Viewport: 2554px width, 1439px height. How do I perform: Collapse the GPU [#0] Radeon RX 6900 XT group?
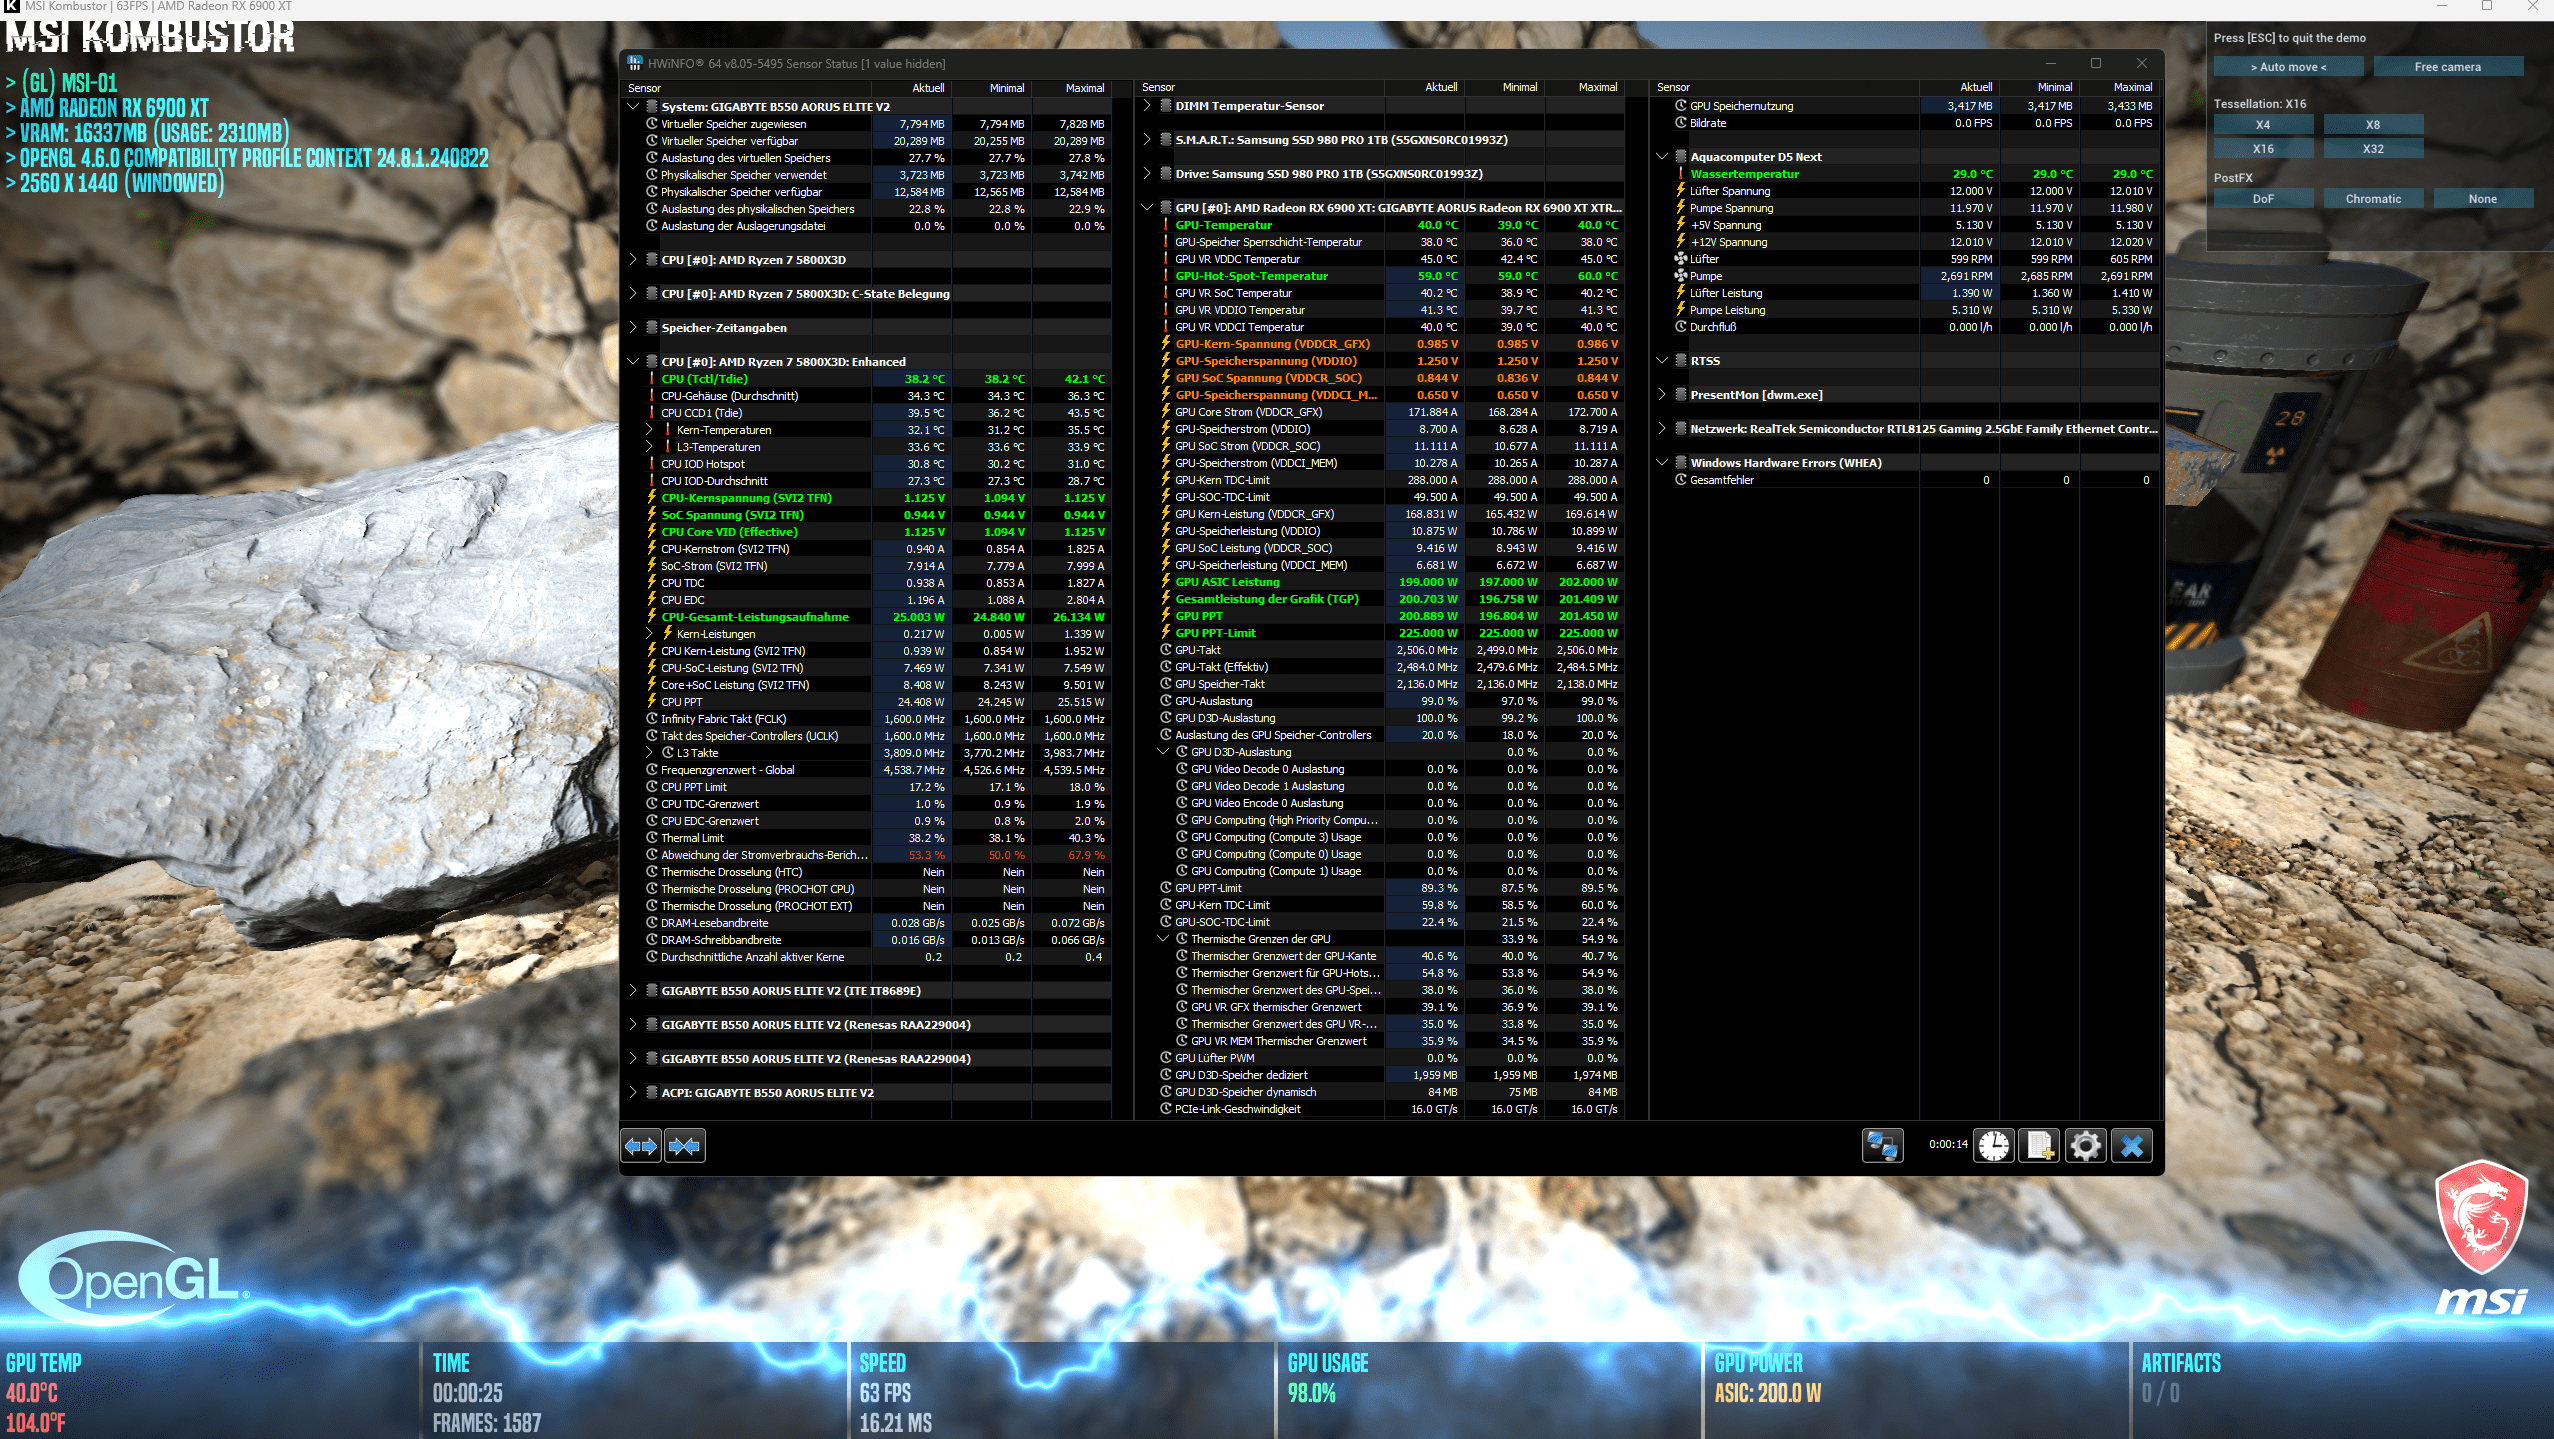coord(1147,208)
